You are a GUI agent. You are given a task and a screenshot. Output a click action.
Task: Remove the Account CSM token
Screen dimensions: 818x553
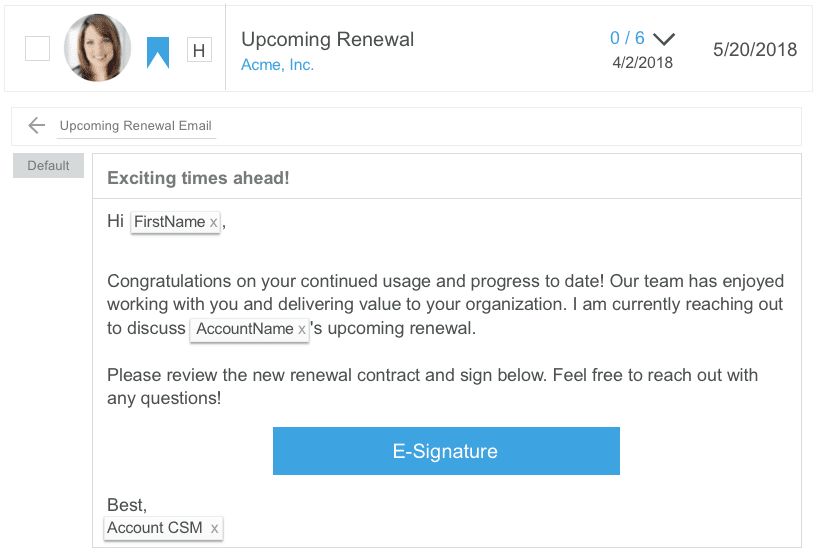click(214, 528)
